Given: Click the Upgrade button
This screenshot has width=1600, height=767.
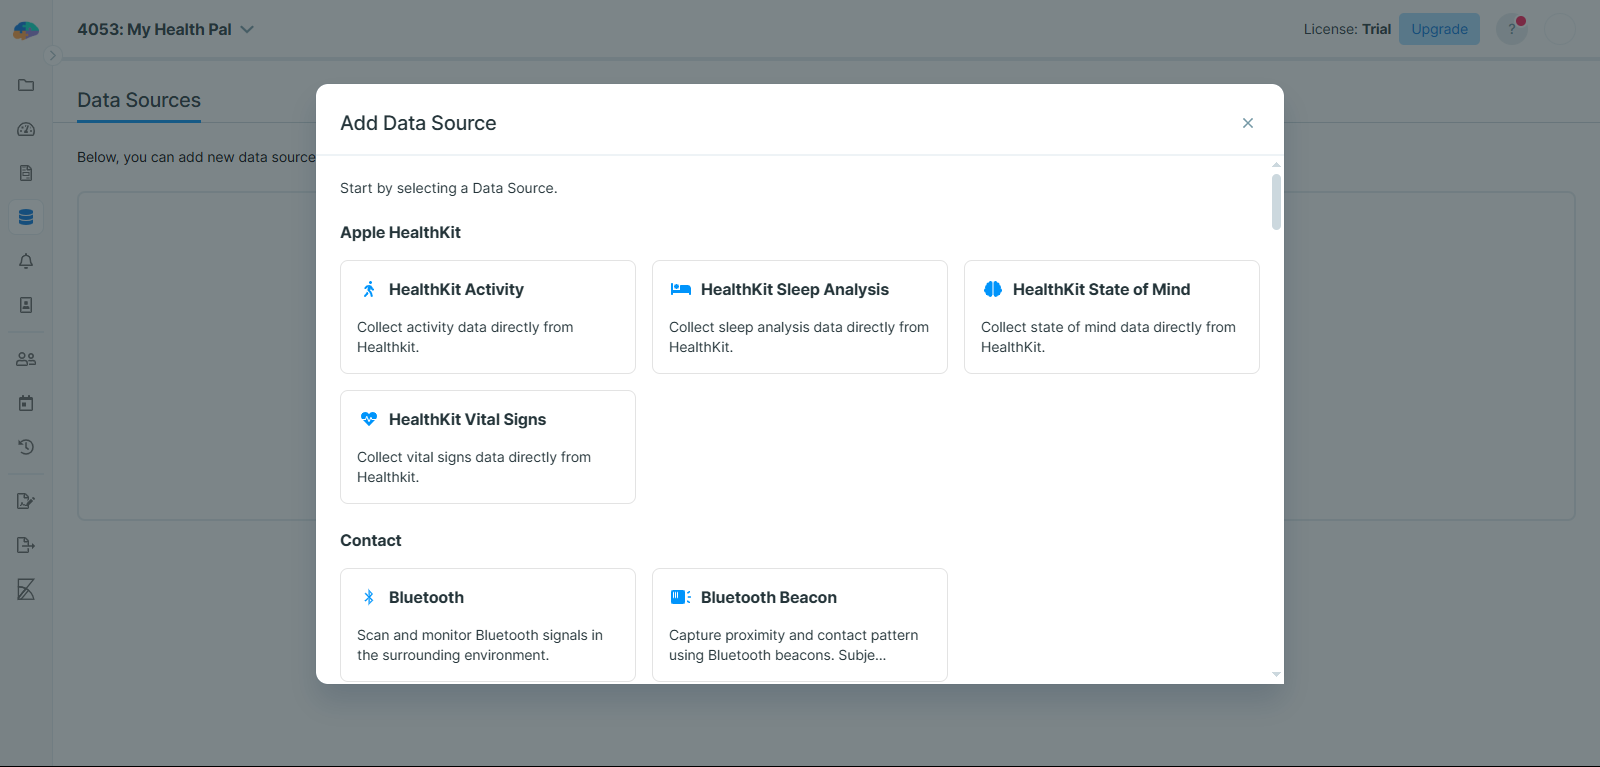Looking at the screenshot, I should pos(1439,29).
